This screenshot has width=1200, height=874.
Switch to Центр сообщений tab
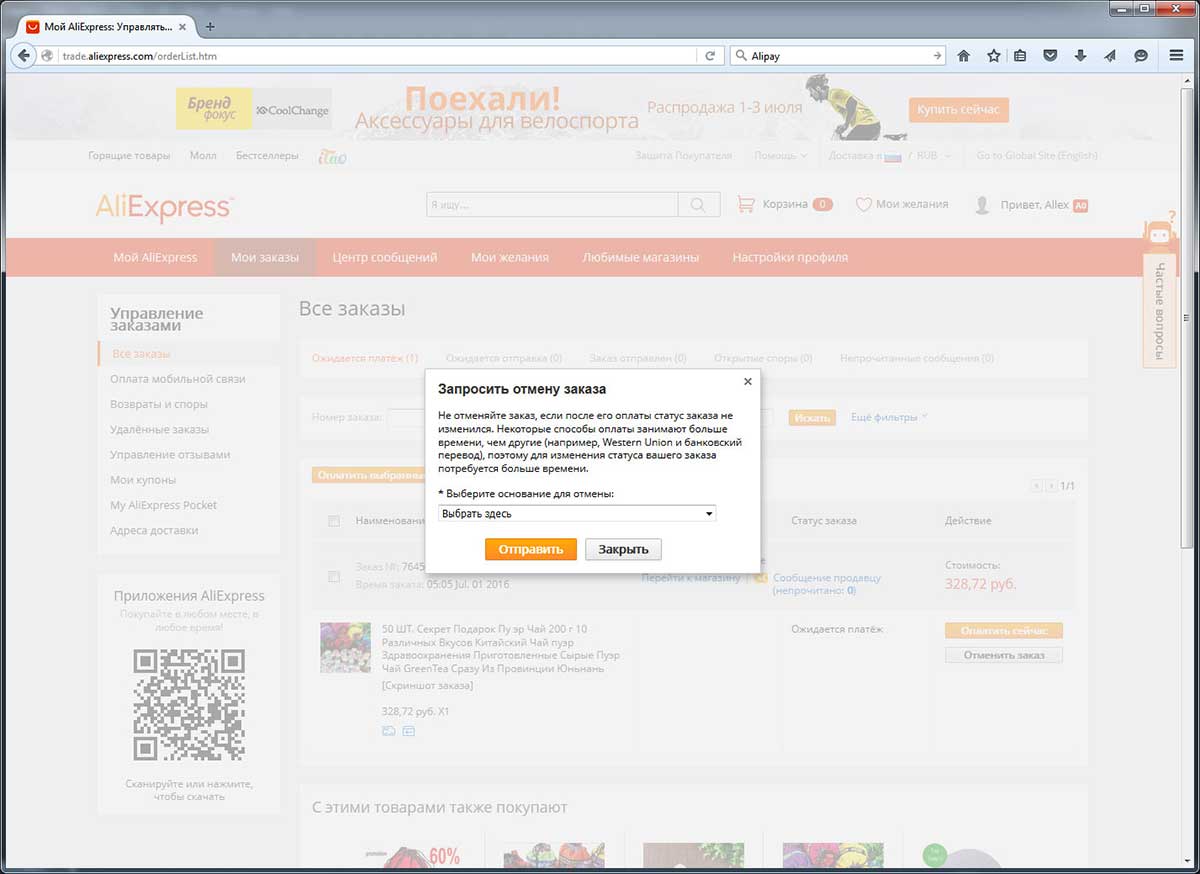(385, 257)
